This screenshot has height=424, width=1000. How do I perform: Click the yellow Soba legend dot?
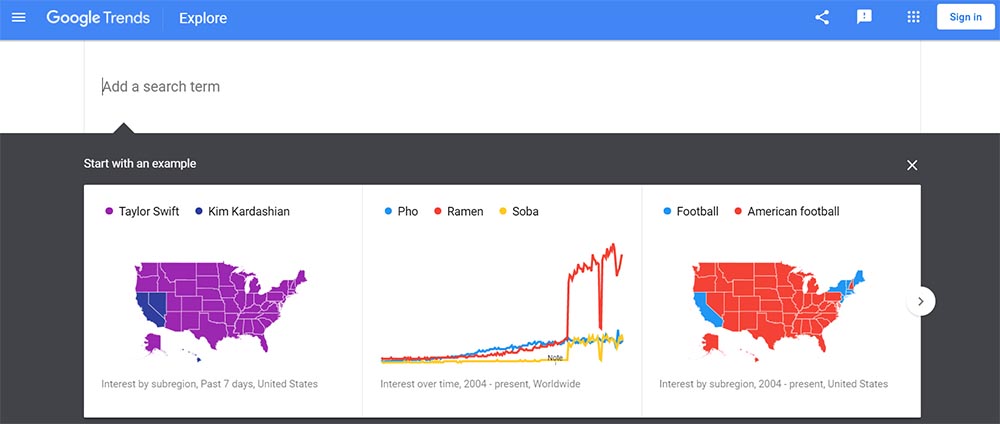503,212
